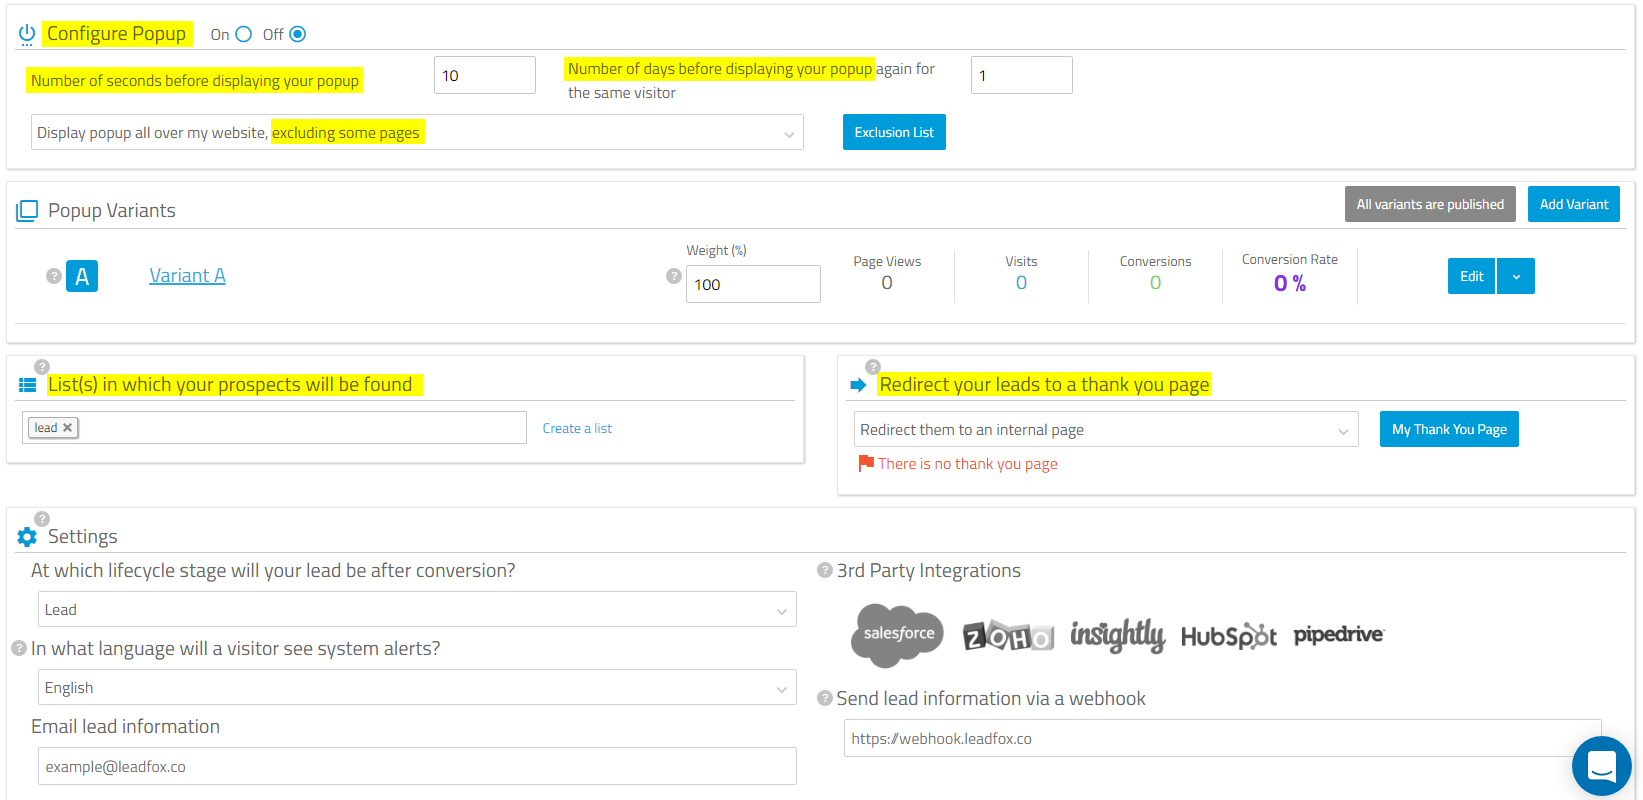
Task: Focus the days before redisplaying popup field
Action: [x=1022, y=75]
